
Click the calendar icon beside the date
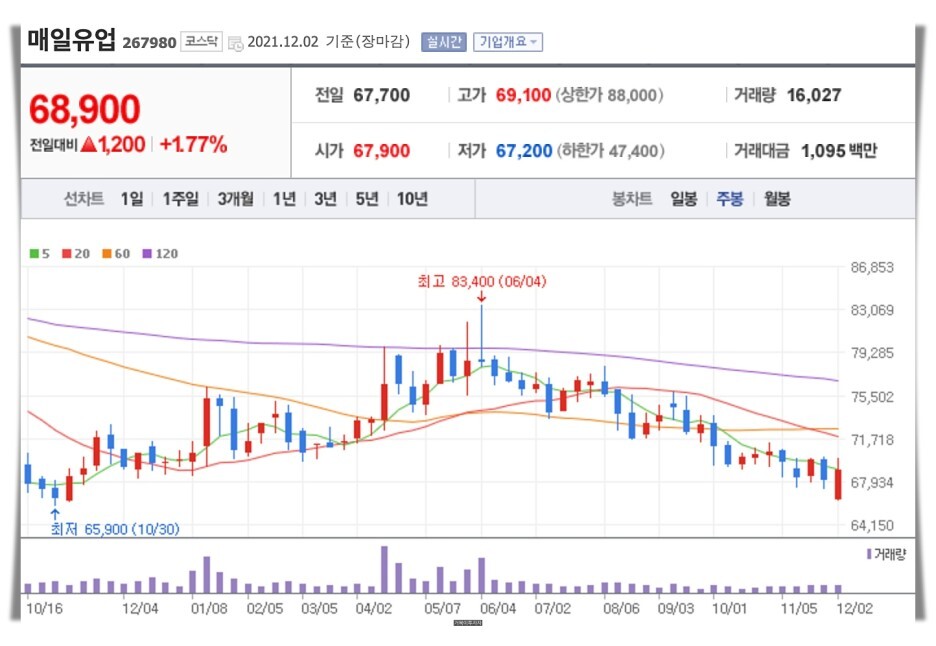pos(236,43)
